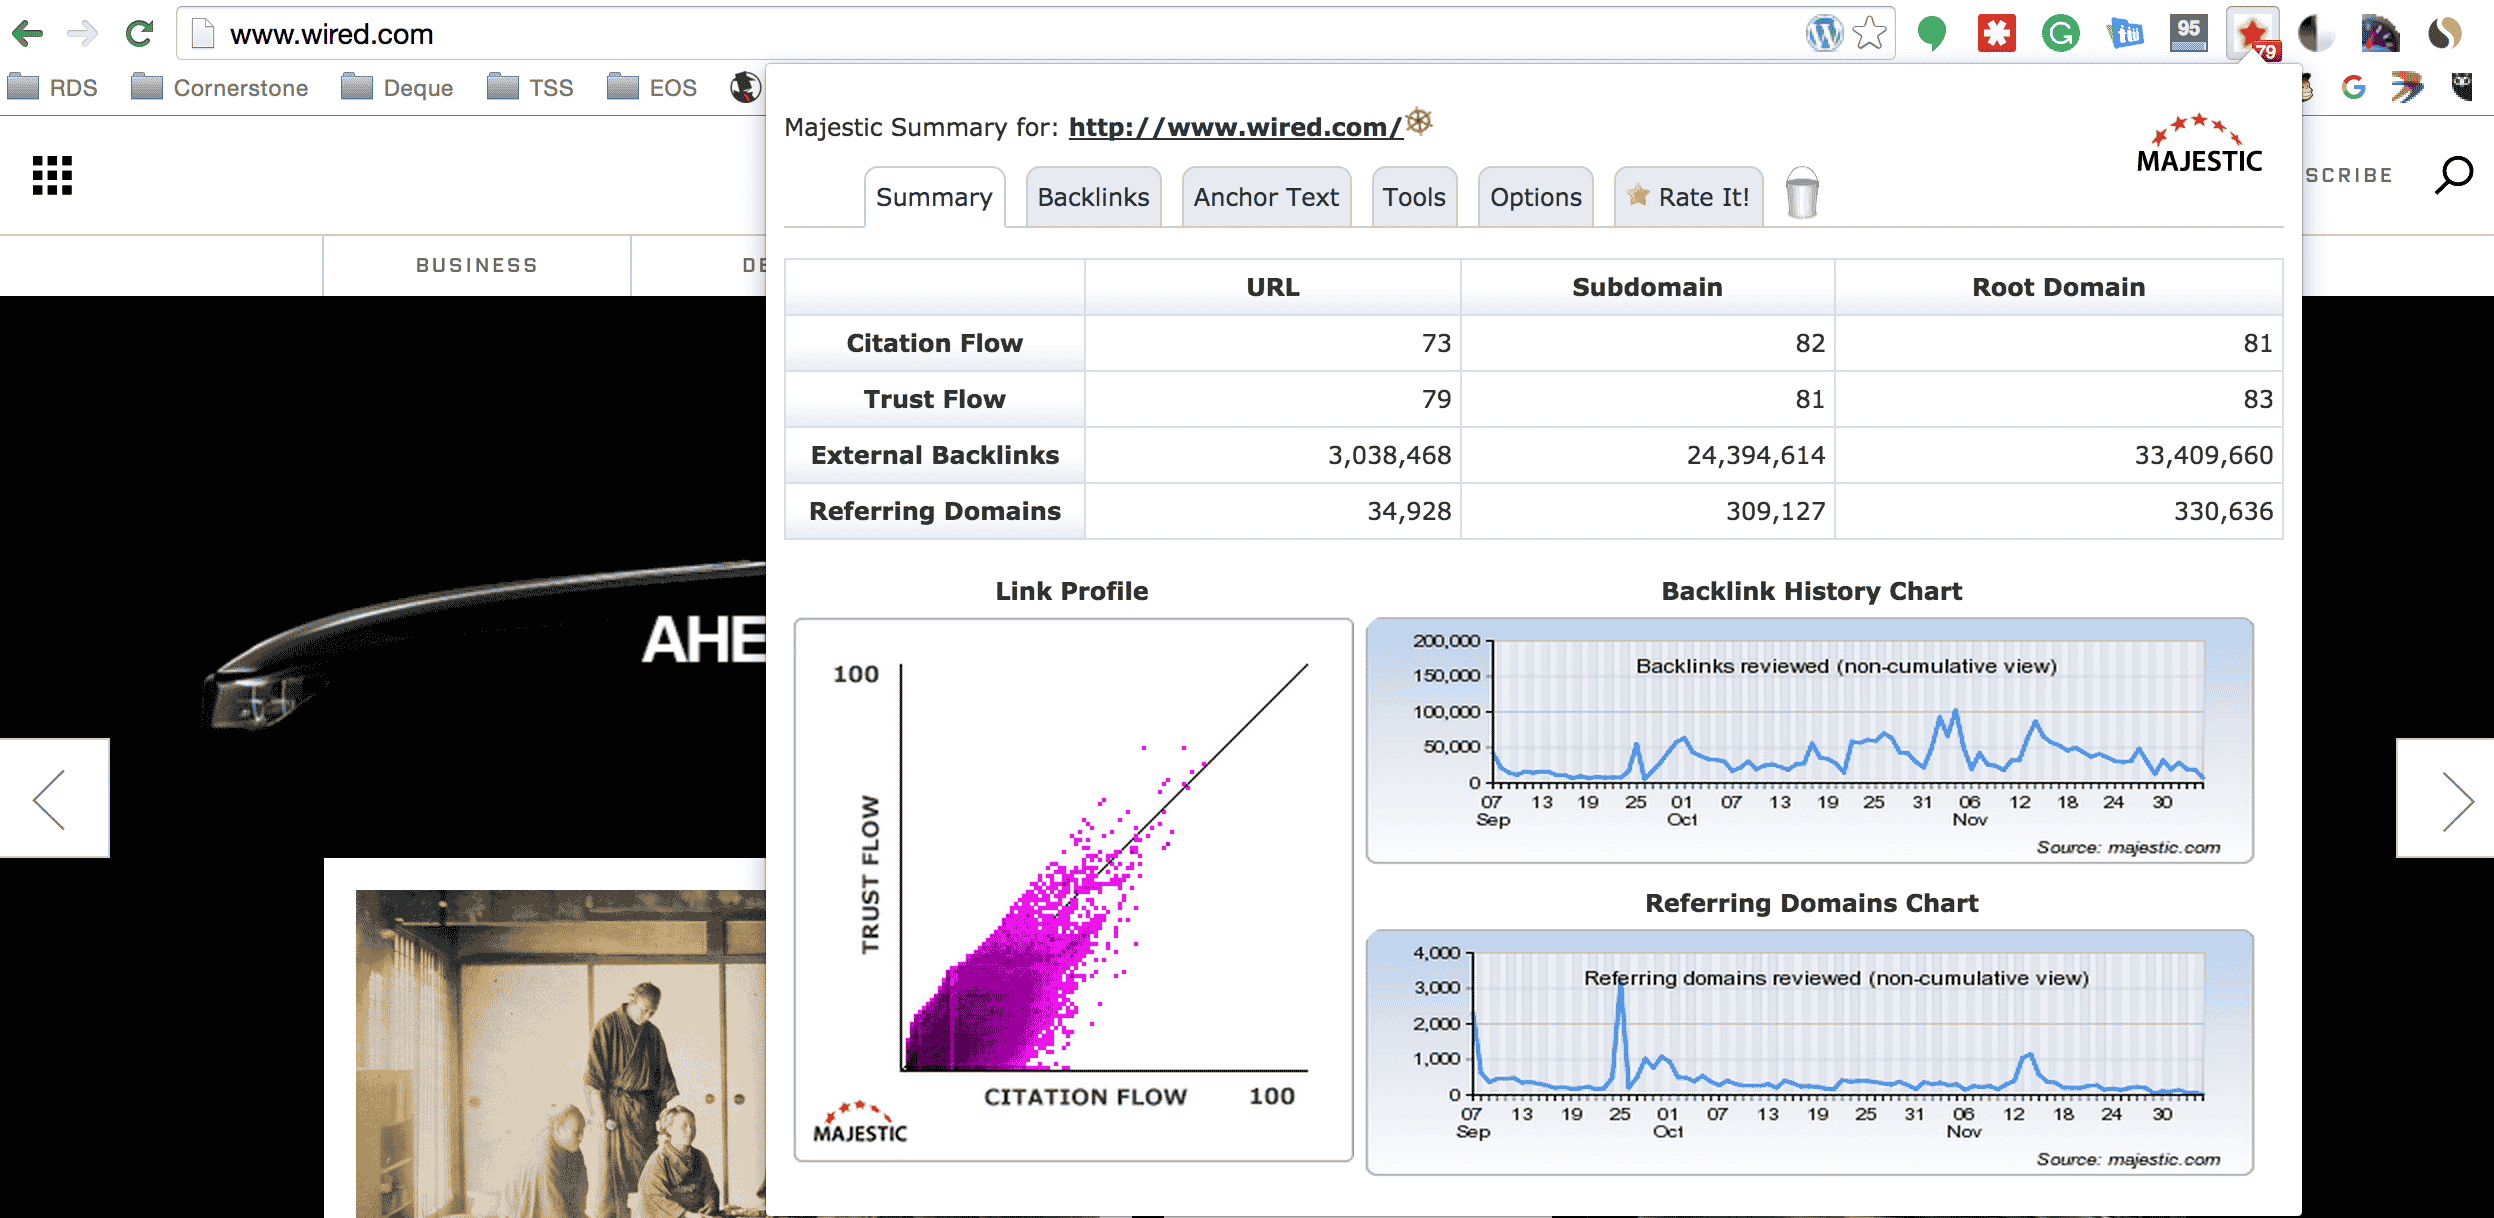Click the External Backlinks row label
2494x1218 pixels.
935,455
